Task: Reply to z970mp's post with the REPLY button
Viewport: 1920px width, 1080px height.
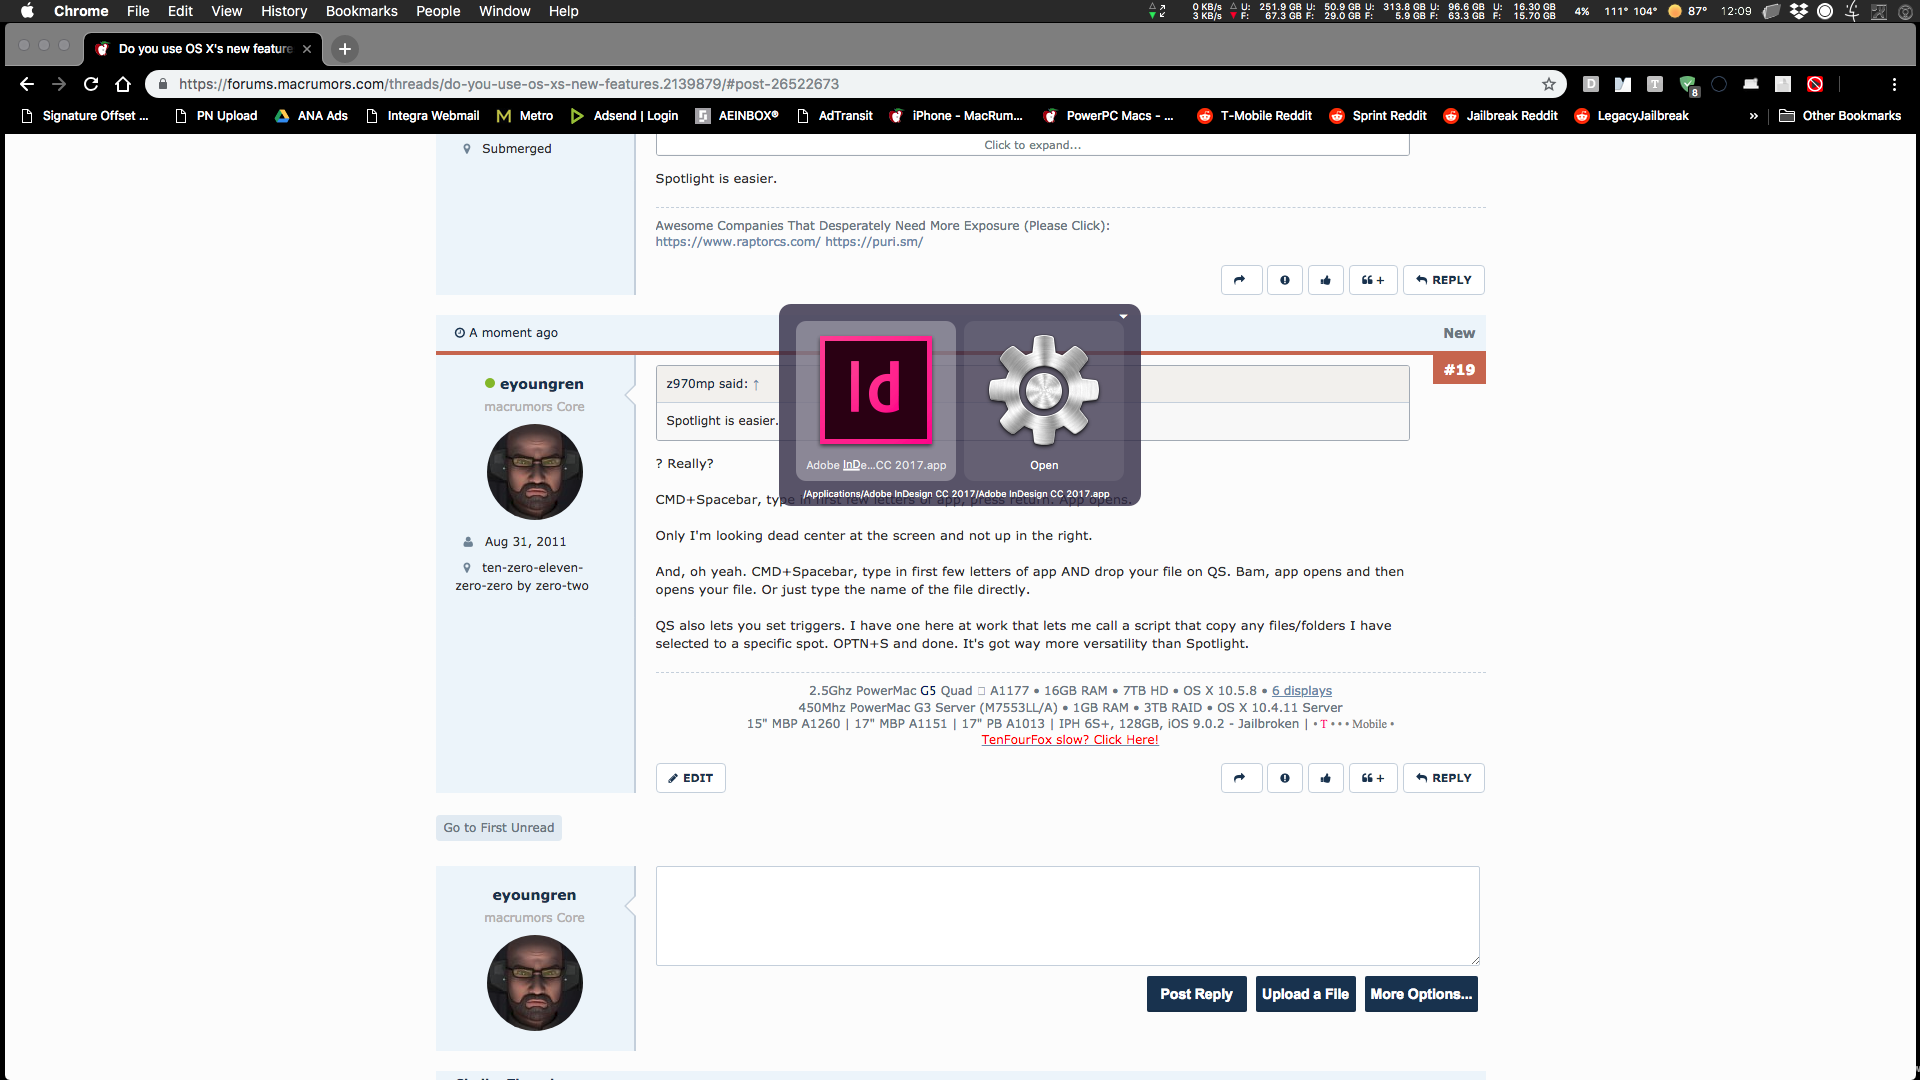Action: click(x=1444, y=280)
